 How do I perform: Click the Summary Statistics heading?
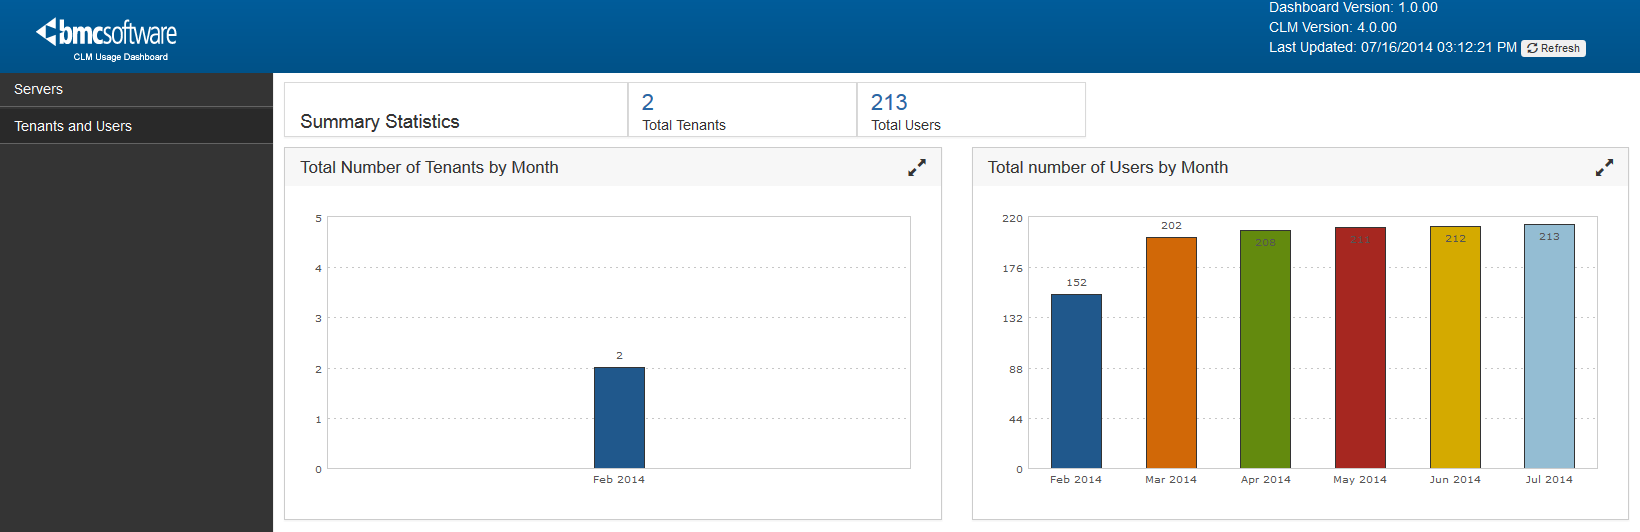click(380, 121)
